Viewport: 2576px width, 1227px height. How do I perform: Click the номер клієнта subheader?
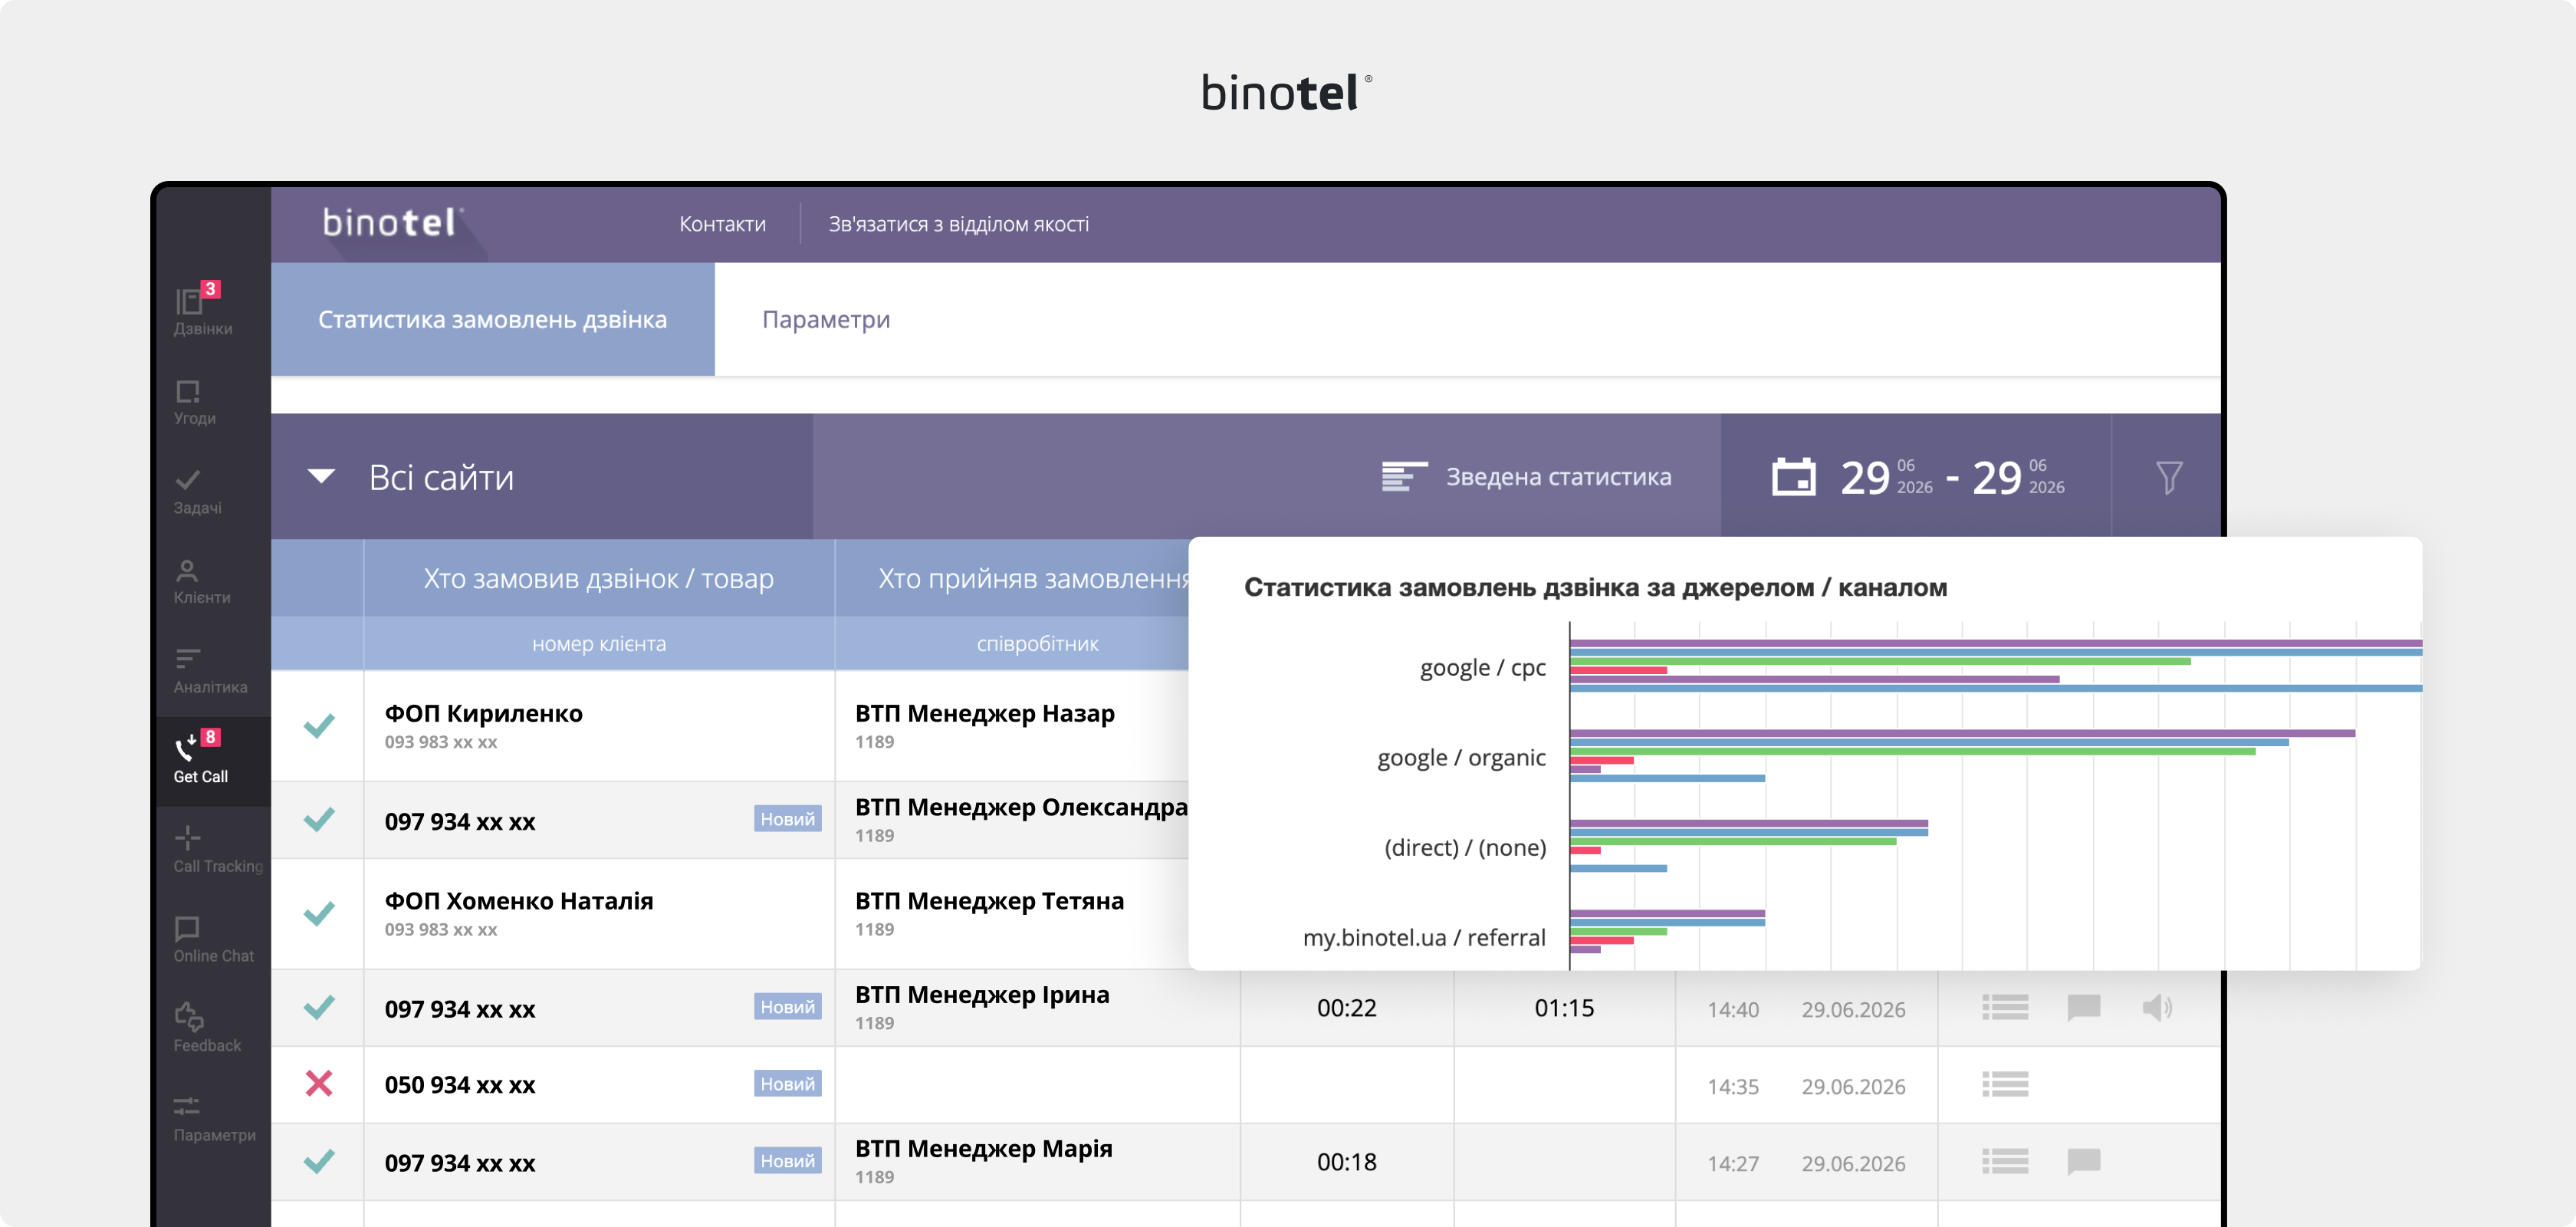click(x=598, y=644)
